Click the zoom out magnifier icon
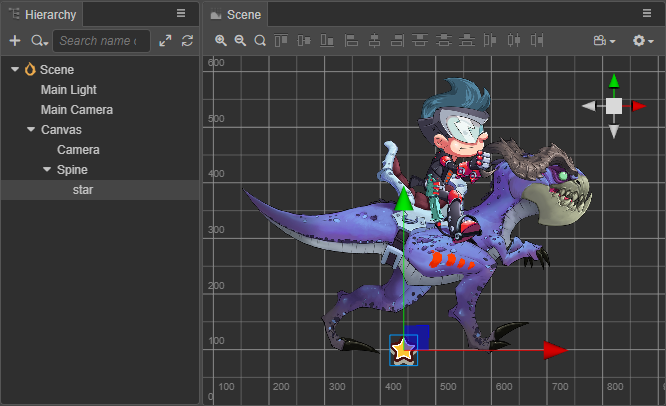The width and height of the screenshot is (666, 406). click(240, 41)
